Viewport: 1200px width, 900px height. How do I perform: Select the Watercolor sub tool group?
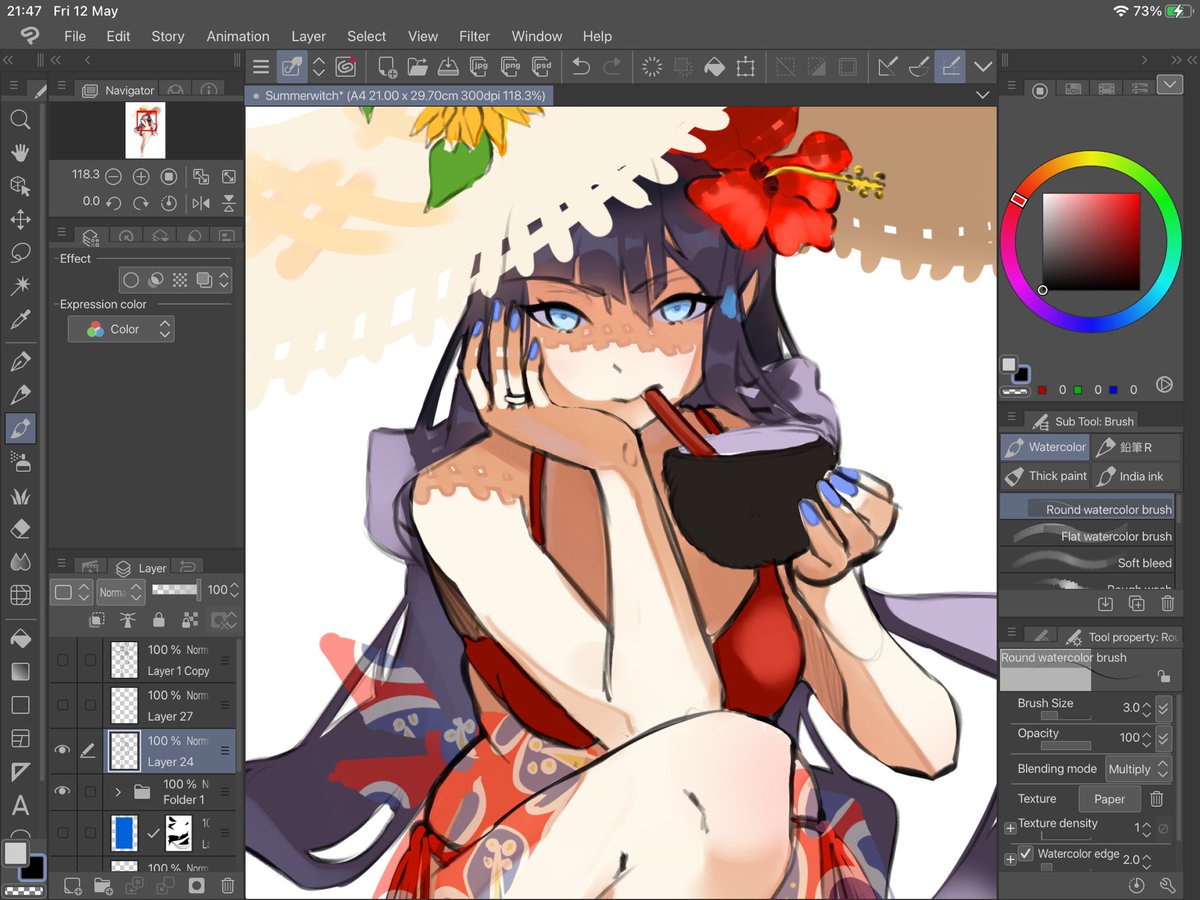click(x=1044, y=447)
